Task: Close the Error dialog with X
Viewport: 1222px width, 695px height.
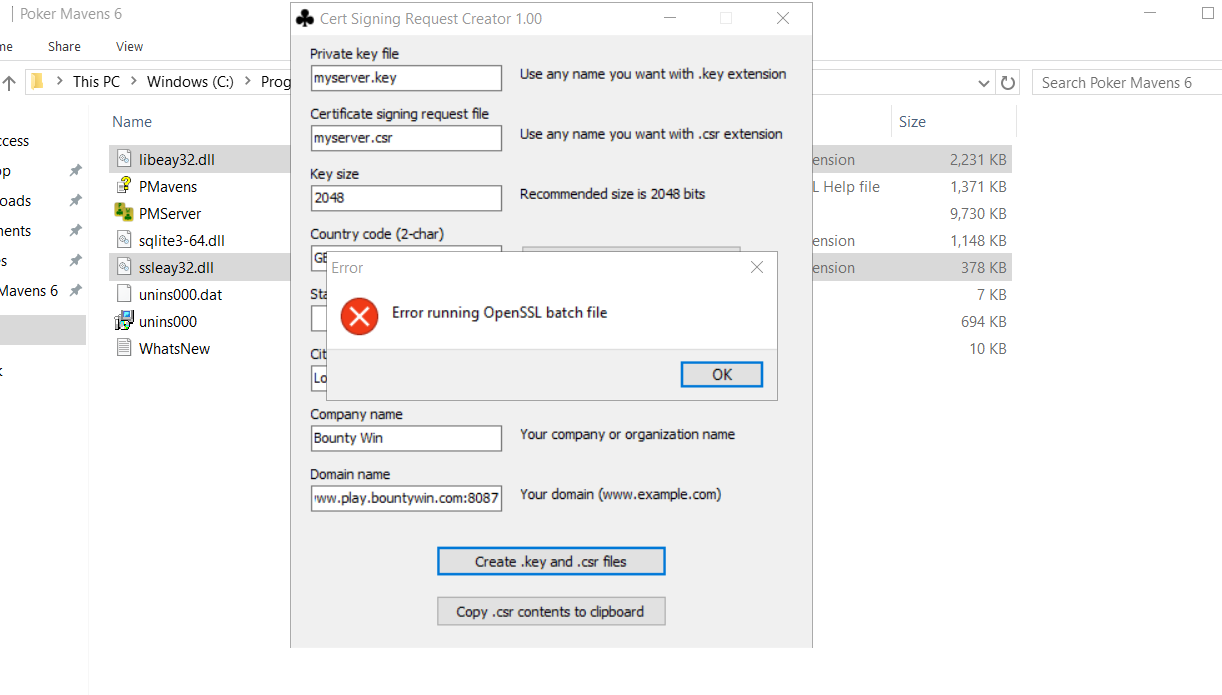Action: tap(757, 267)
